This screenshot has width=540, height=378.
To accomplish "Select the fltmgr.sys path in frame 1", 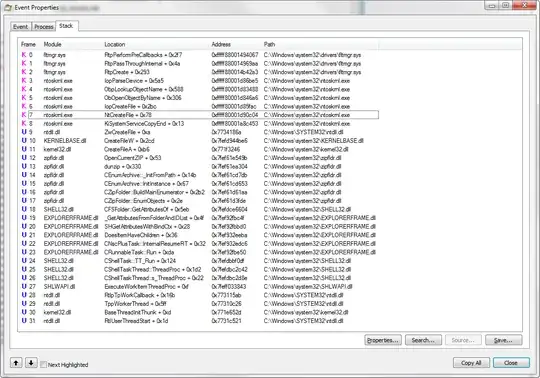I will (312, 63).
